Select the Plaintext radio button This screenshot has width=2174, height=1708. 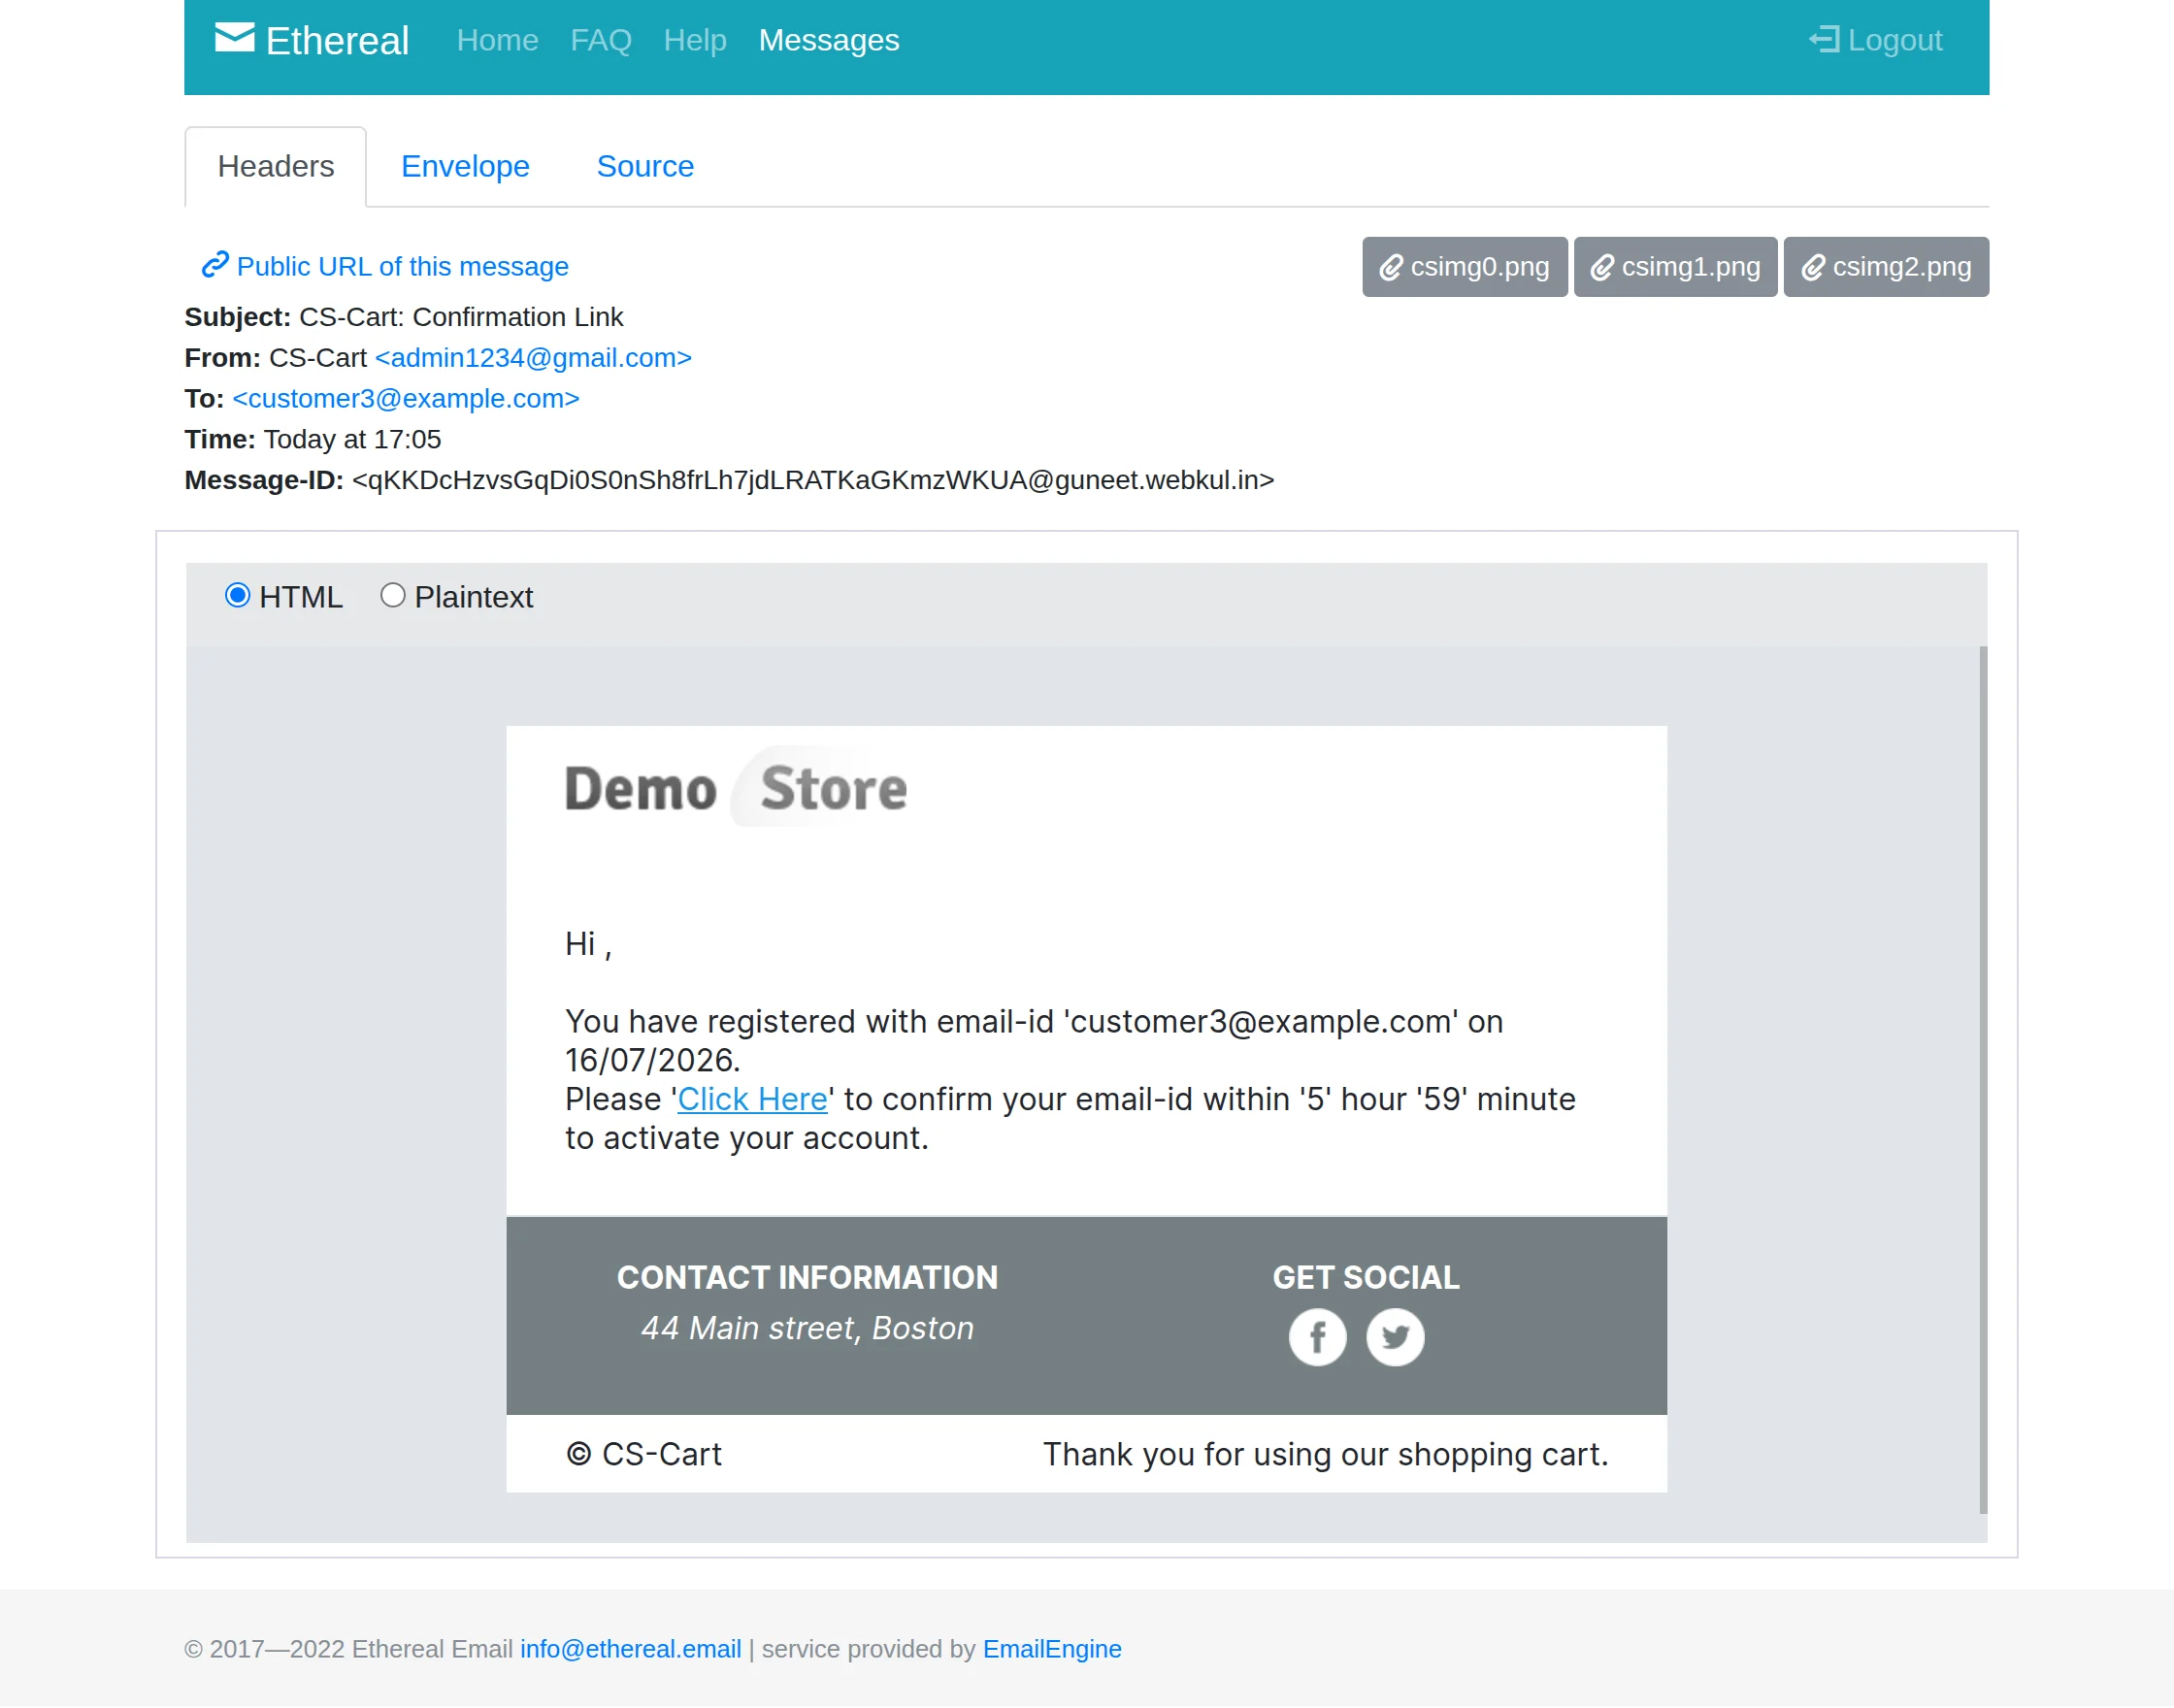point(392,596)
